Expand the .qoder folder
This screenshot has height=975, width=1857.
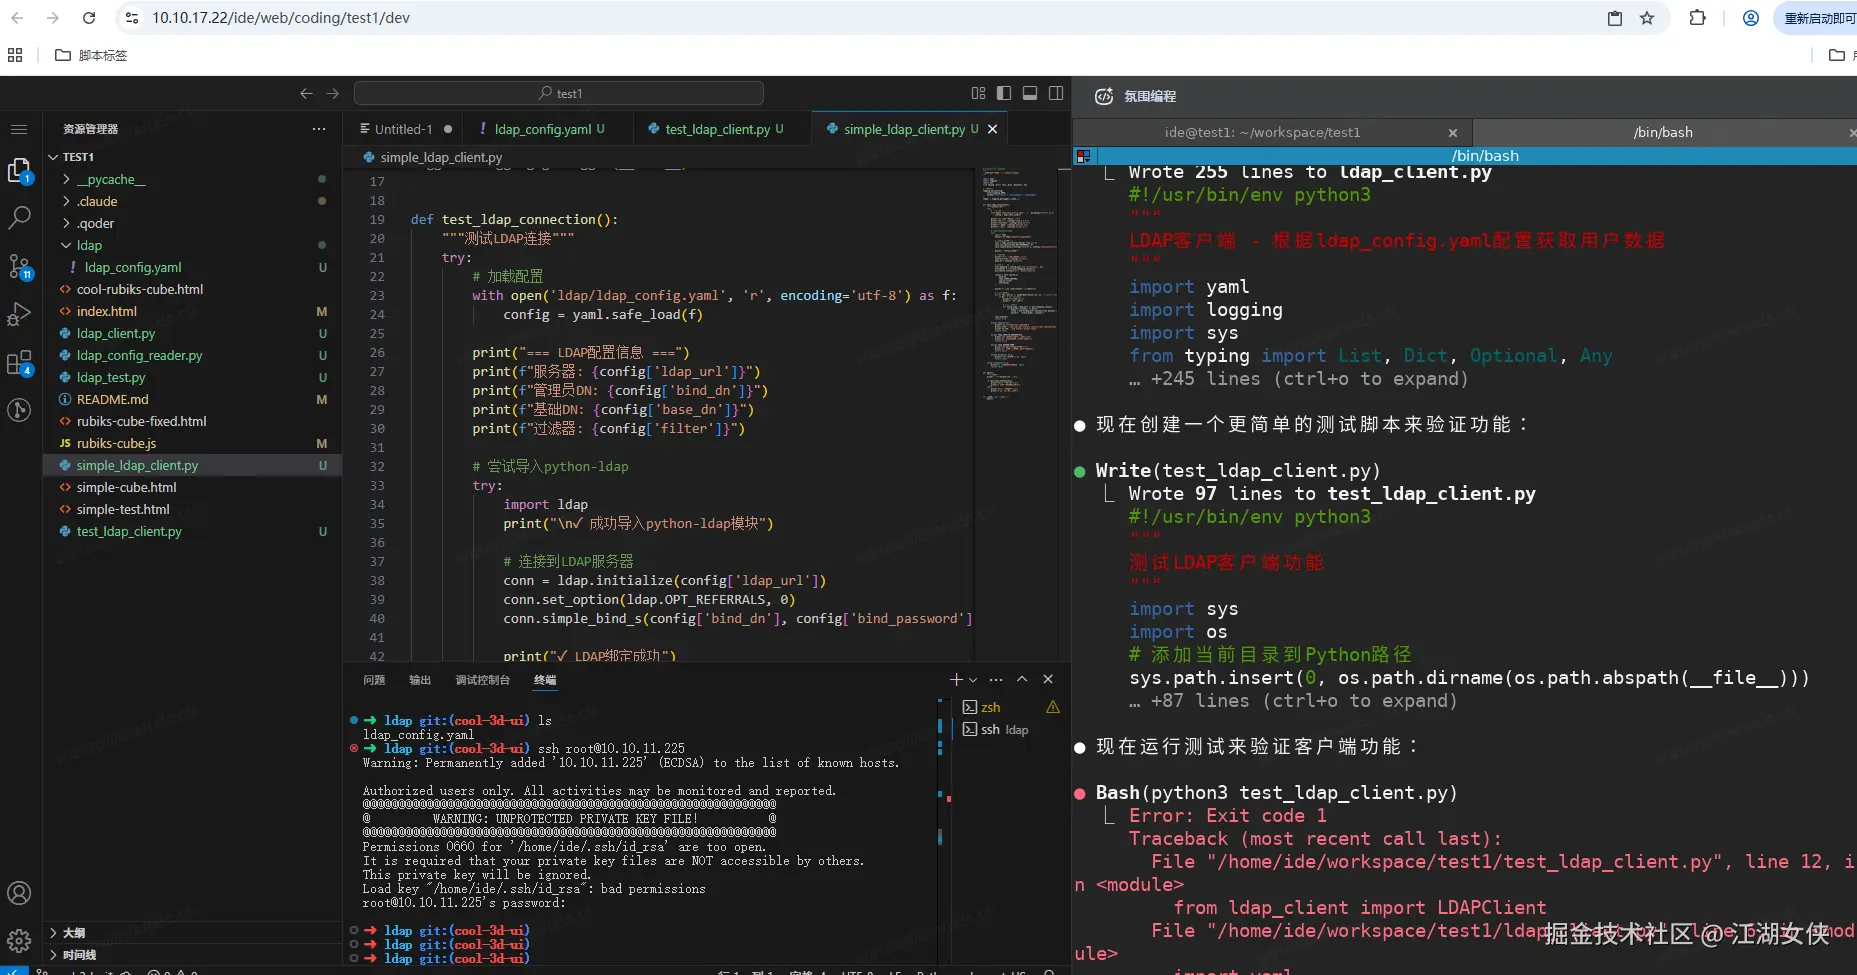[95, 223]
